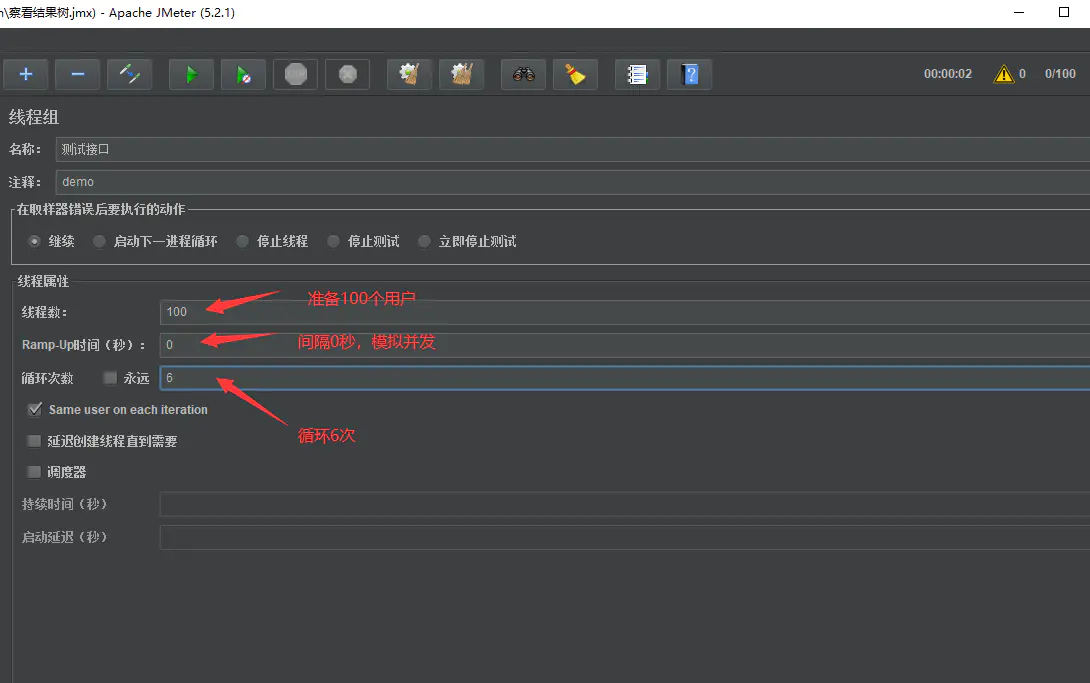This screenshot has width=1090, height=683.
Task: Select the 停止线程 radio option
Action: coord(242,241)
